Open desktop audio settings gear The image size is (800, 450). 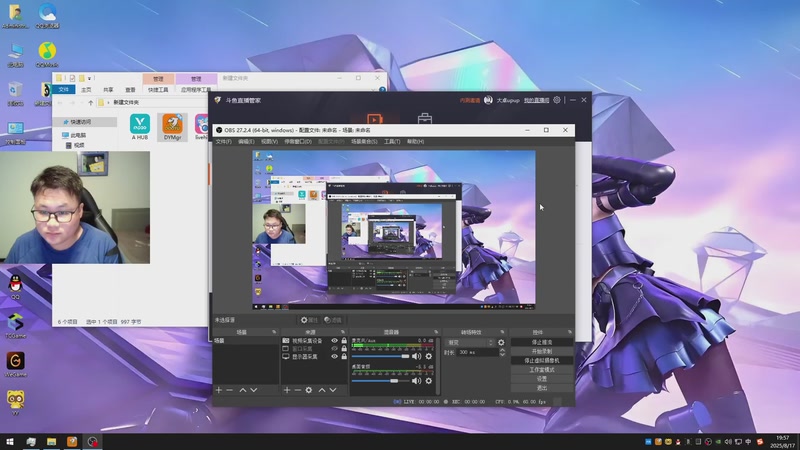pos(429,381)
